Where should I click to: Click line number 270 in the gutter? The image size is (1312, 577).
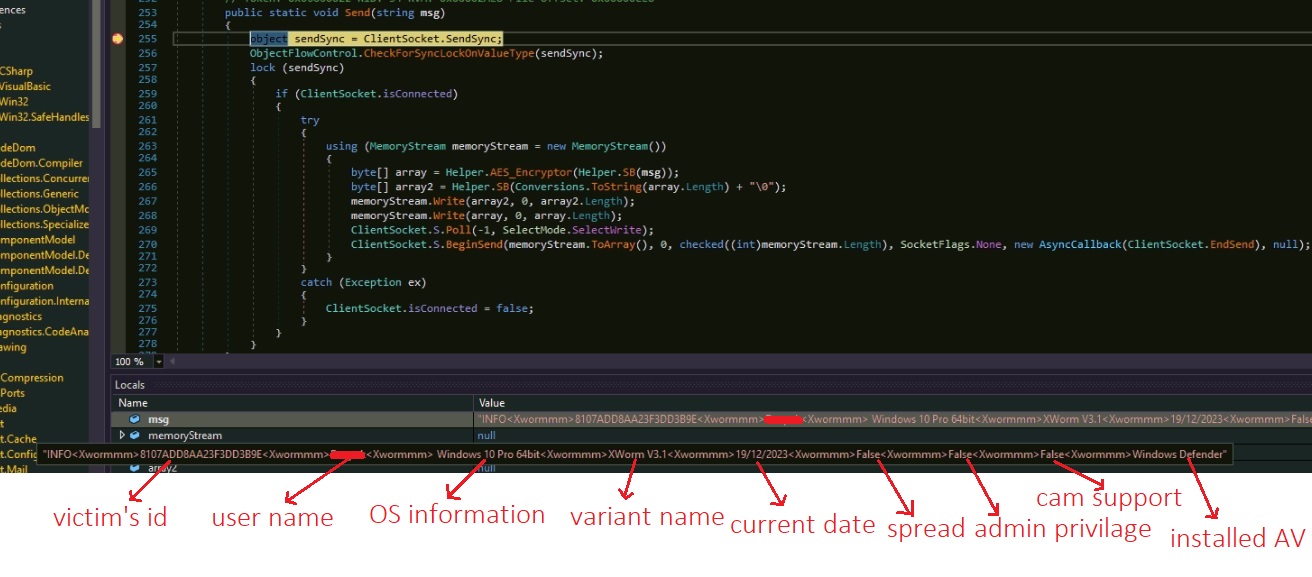point(147,244)
